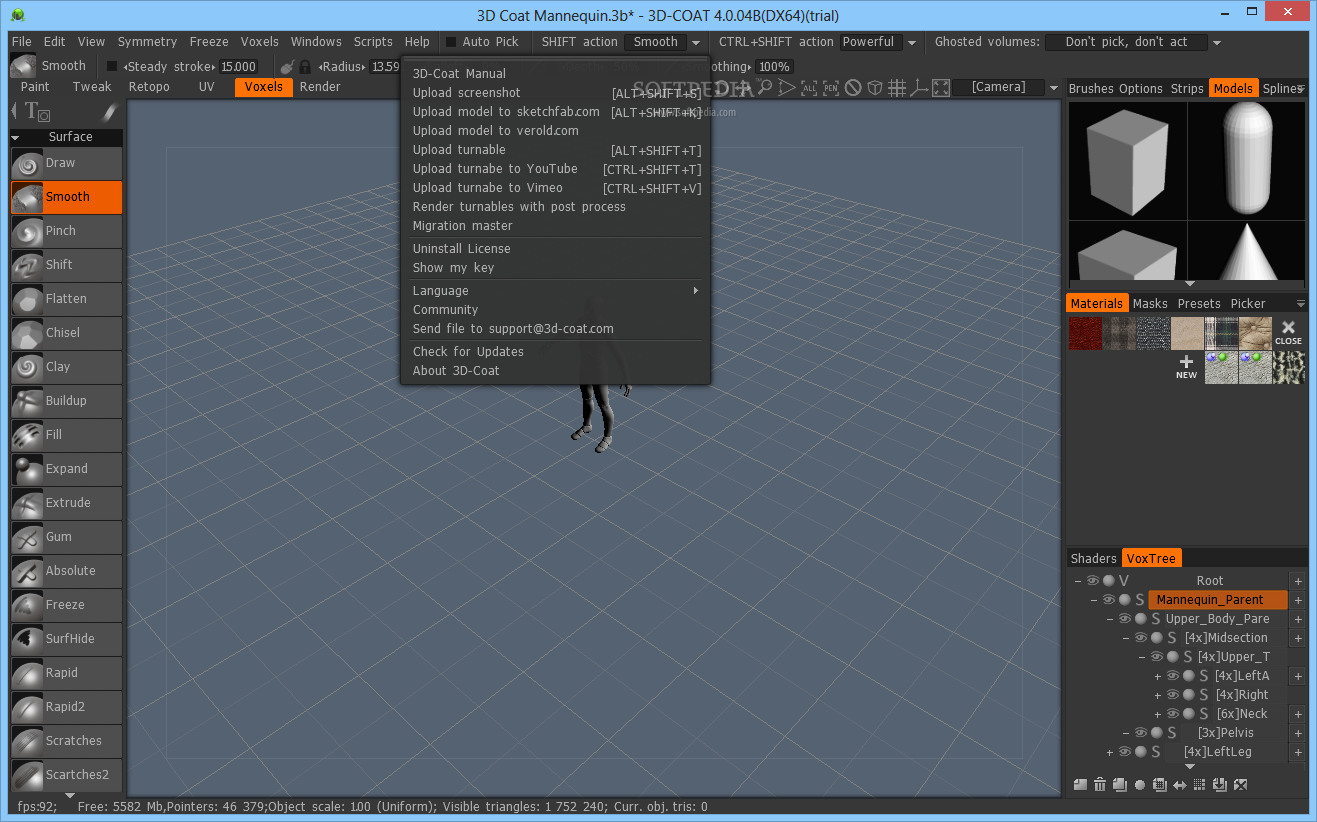The width and height of the screenshot is (1317, 822).
Task: Expand the Language submenu
Action: [x=556, y=291]
